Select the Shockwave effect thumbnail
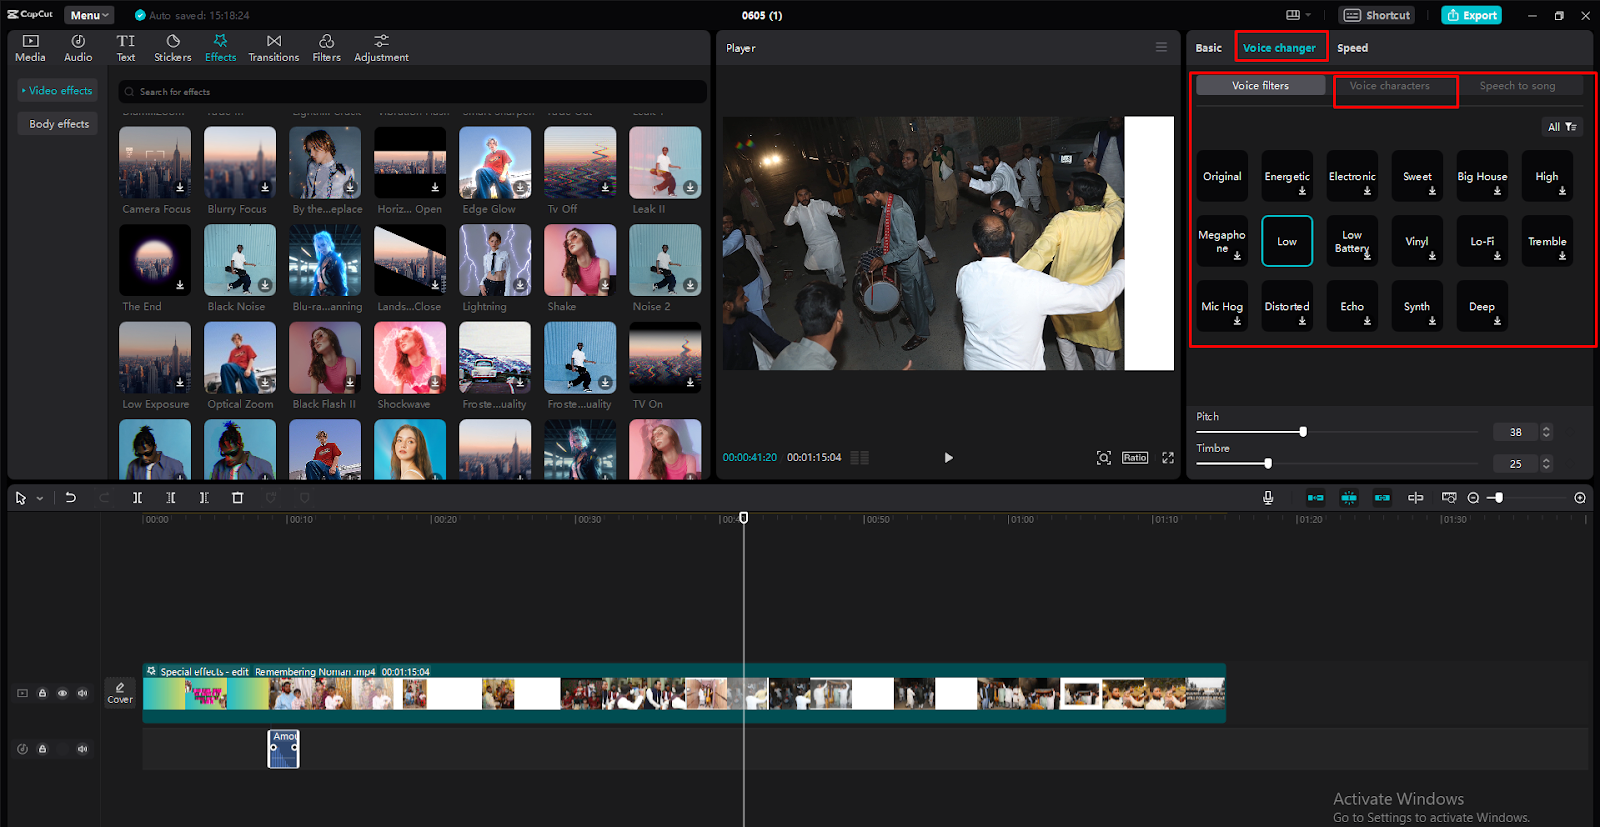 (x=410, y=358)
